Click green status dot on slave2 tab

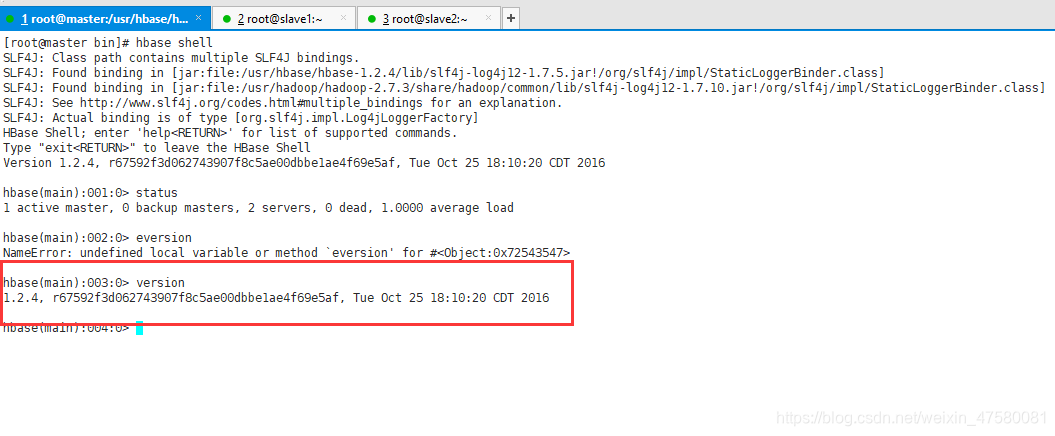point(371,19)
